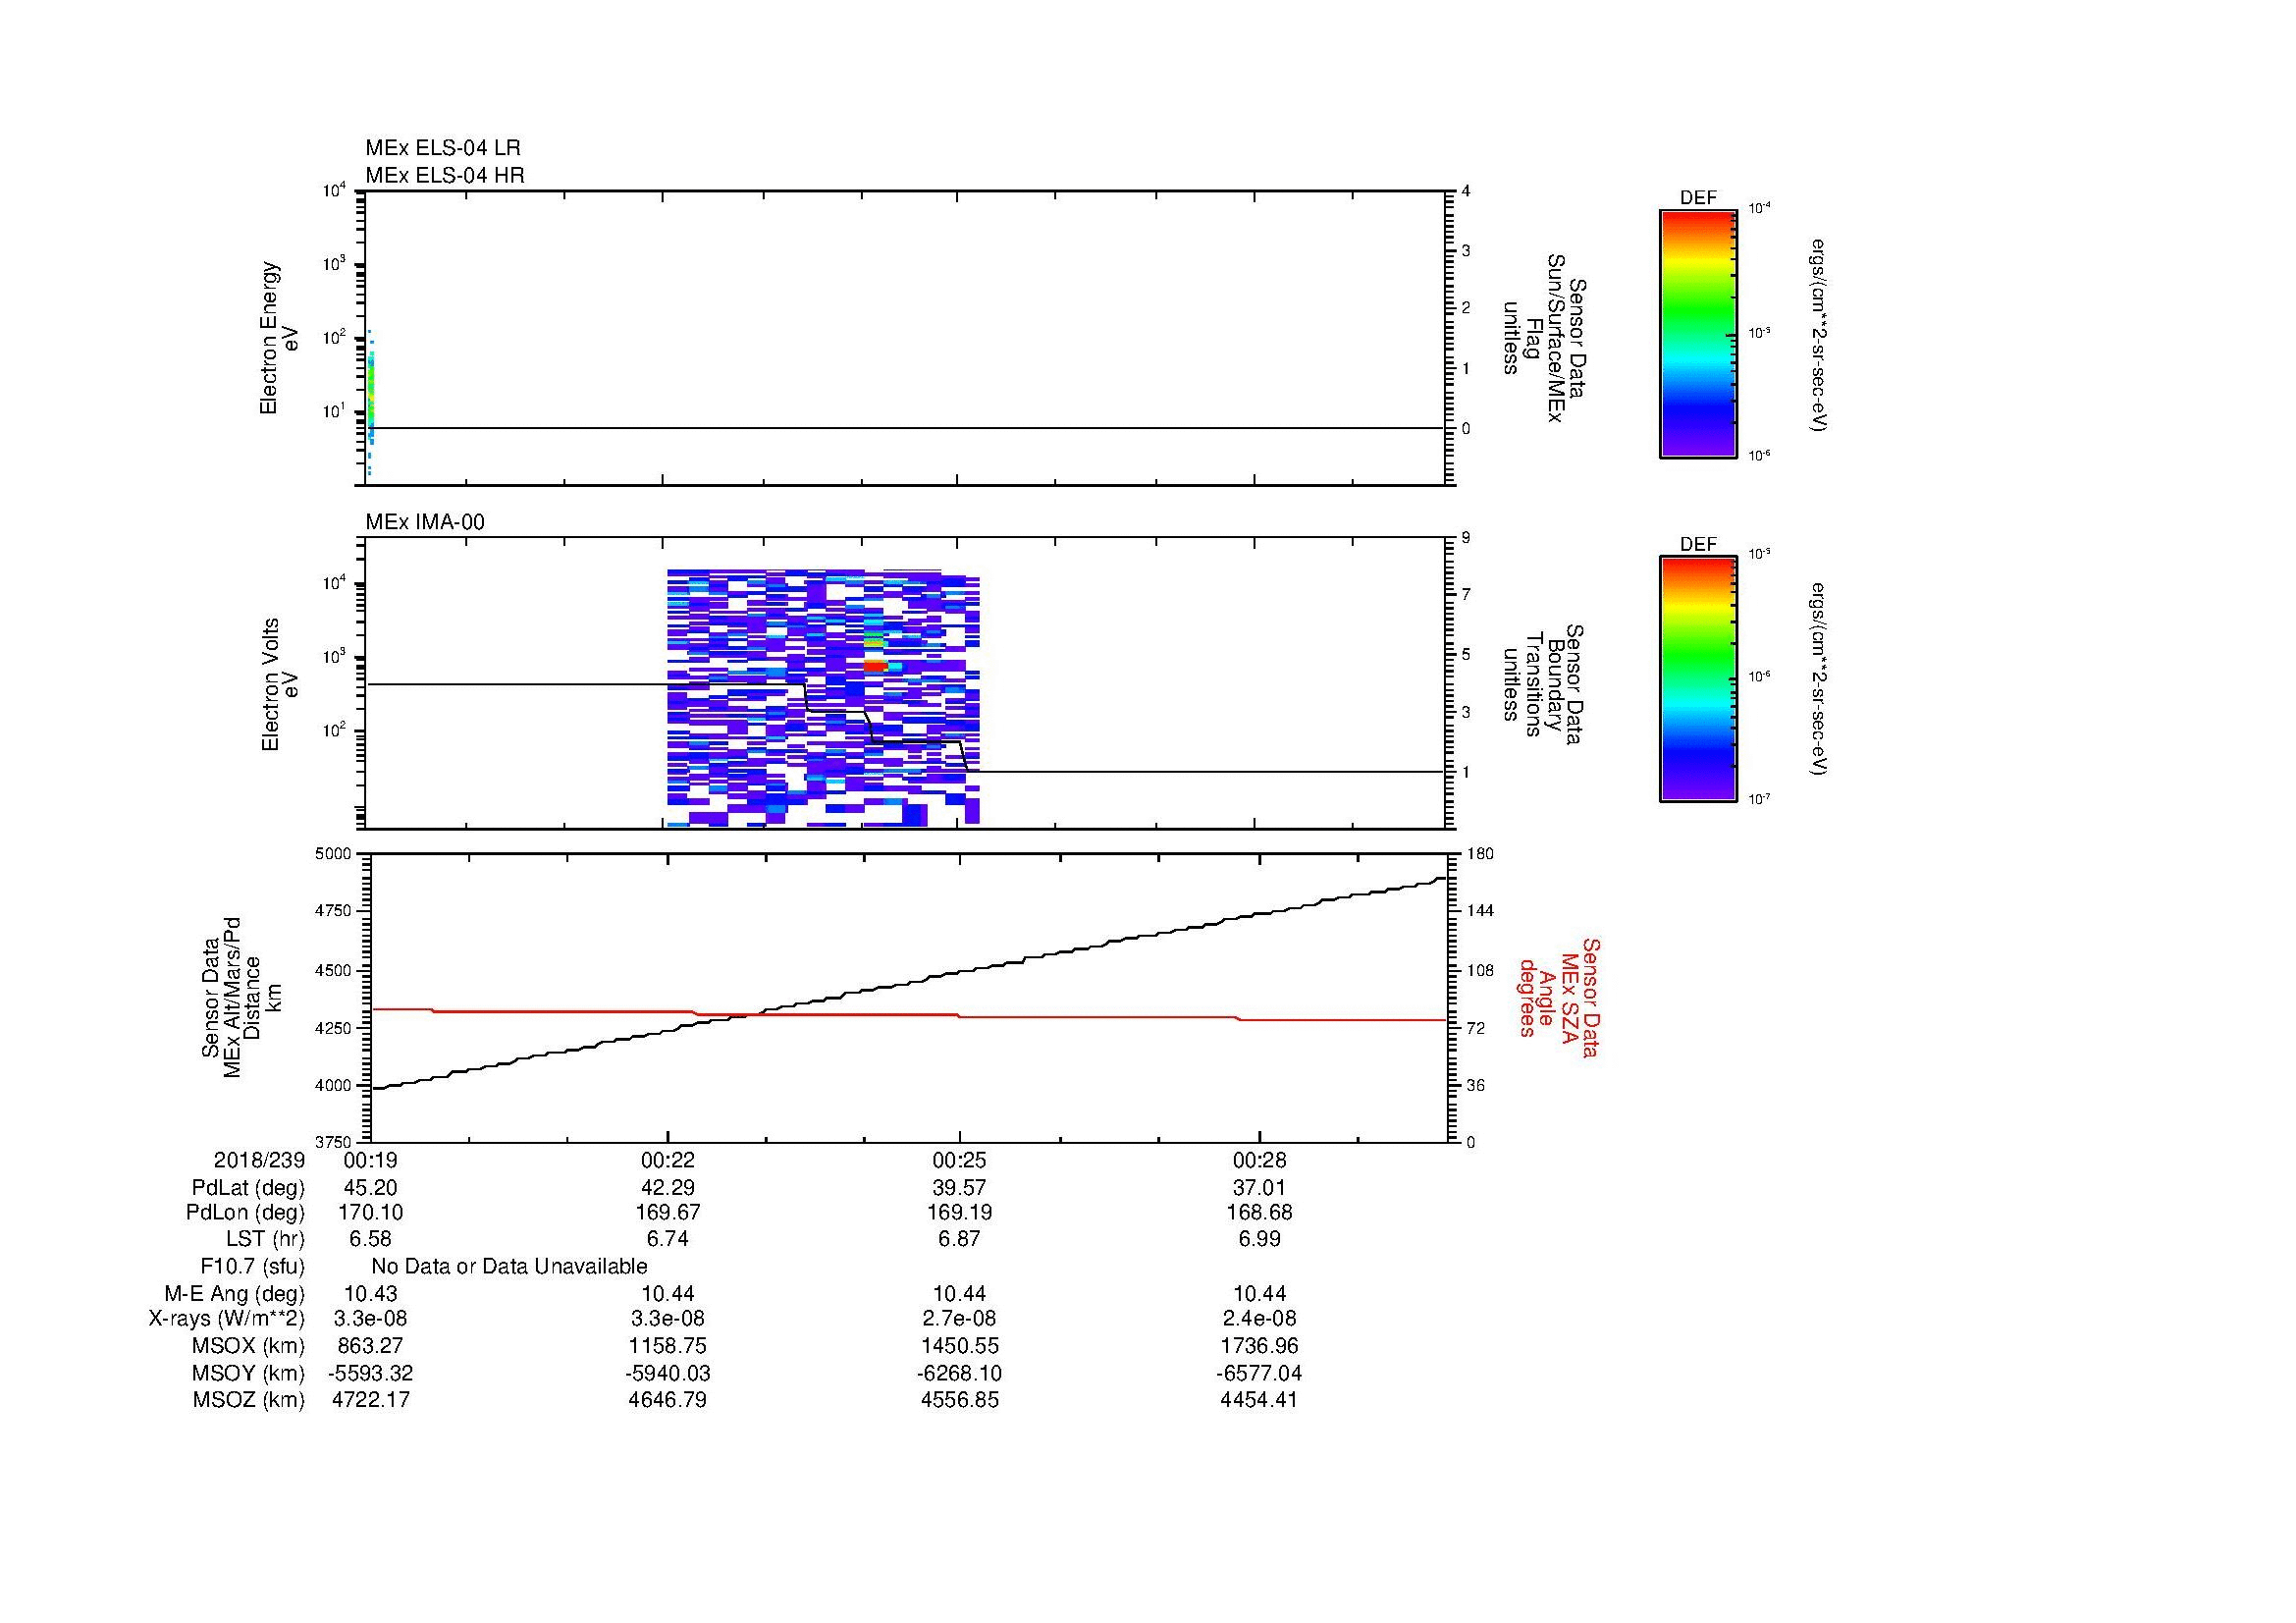Click the 'X-rays (W/m**2)' row label
2296x1623 pixels.
pyautogui.click(x=227, y=1319)
